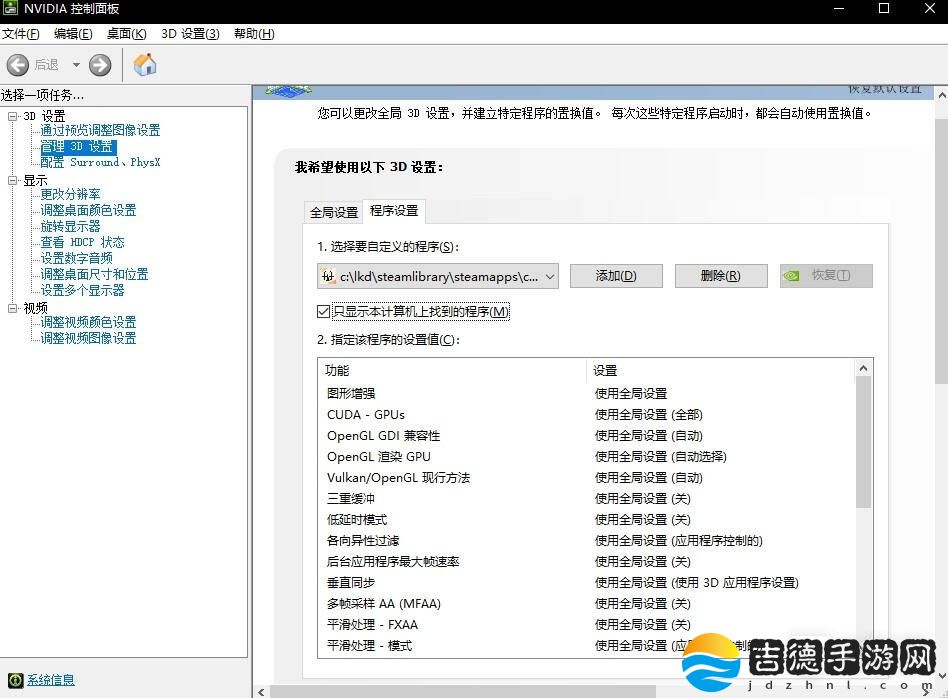The image size is (948, 698).
Task: Maximize the NVIDIA 控制面板 window
Action: (x=884, y=8)
